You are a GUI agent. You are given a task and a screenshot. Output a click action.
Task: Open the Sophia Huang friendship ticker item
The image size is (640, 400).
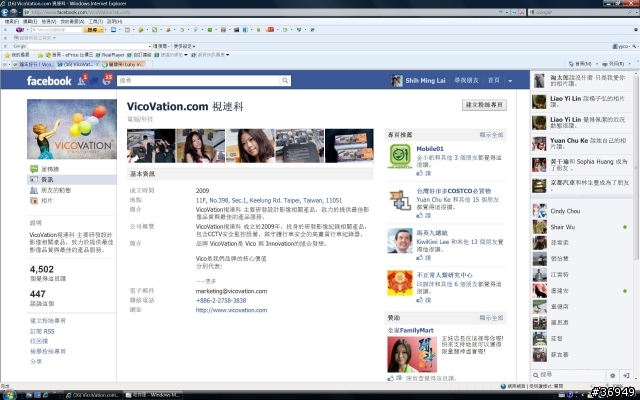coord(582,164)
